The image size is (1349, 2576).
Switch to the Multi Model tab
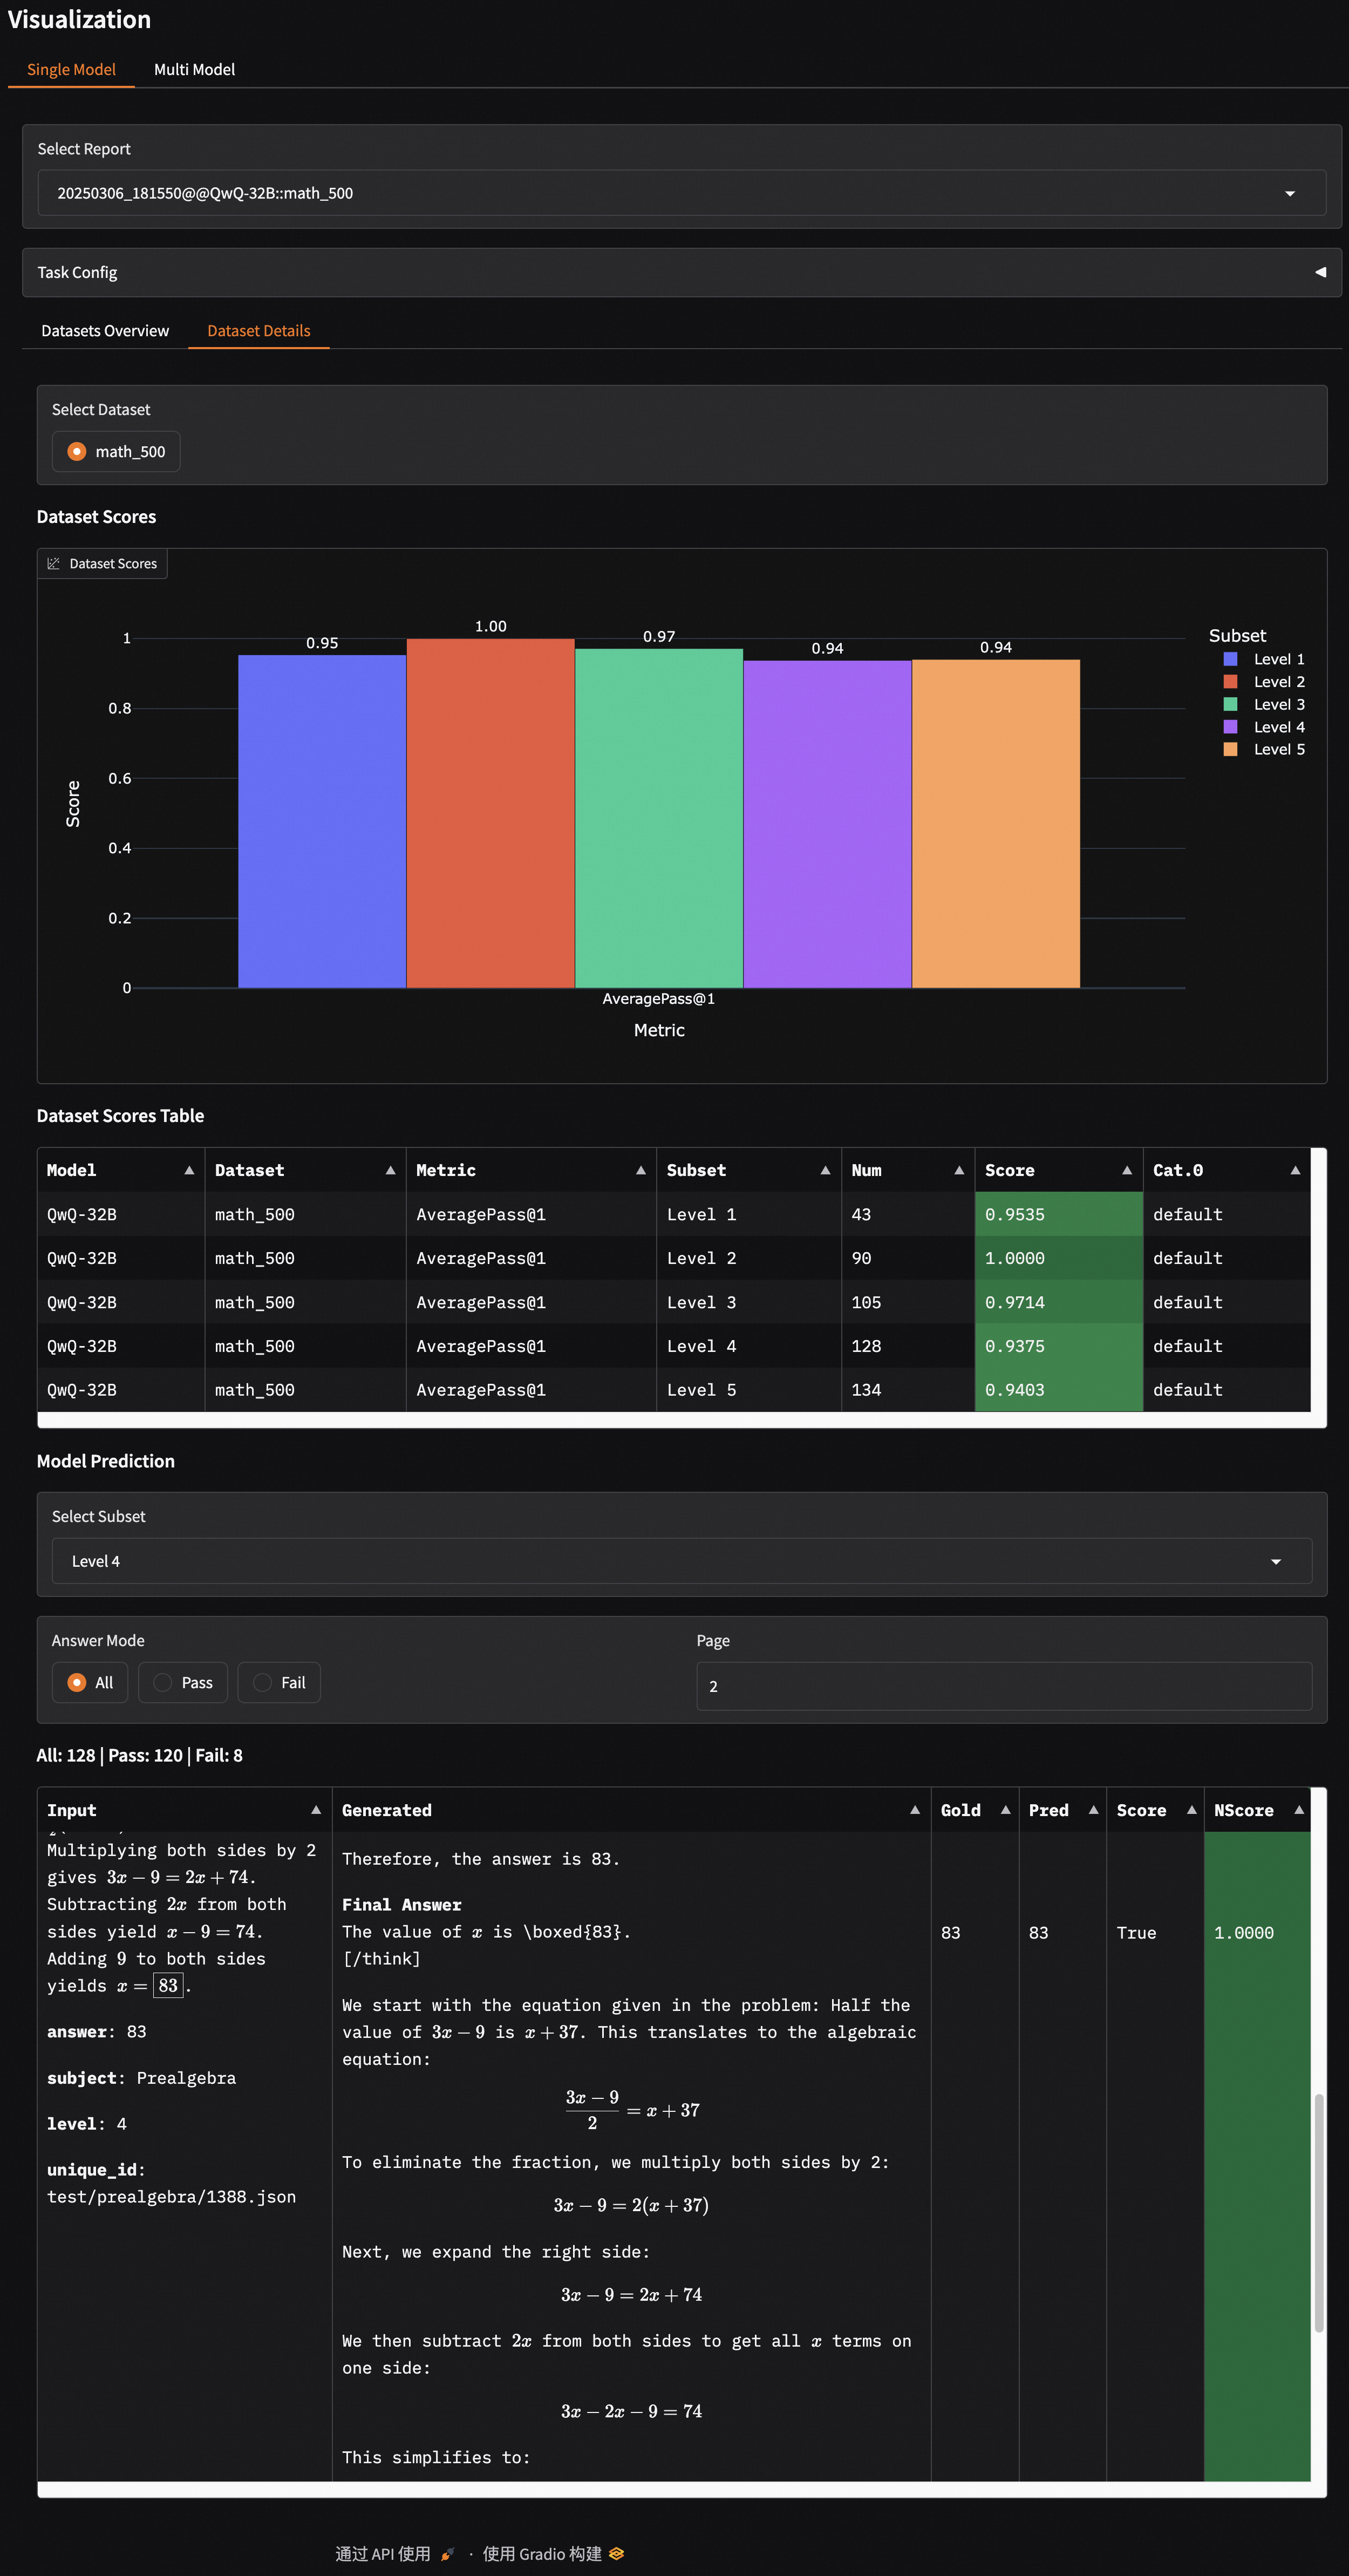point(194,69)
